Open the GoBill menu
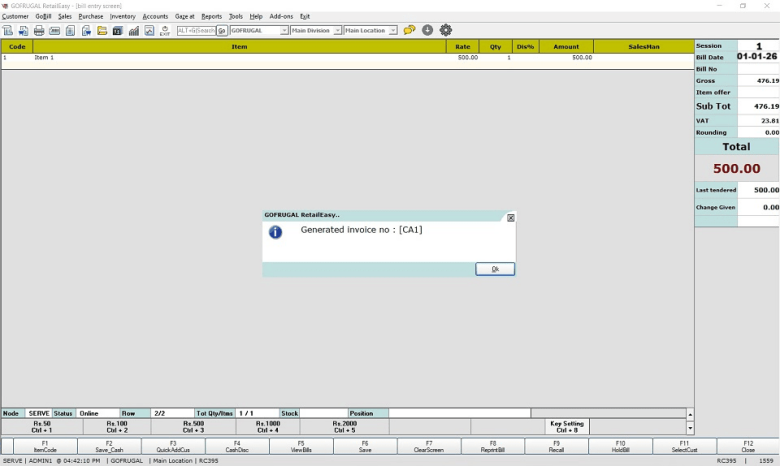The width and height of the screenshot is (780, 467). [43, 16]
